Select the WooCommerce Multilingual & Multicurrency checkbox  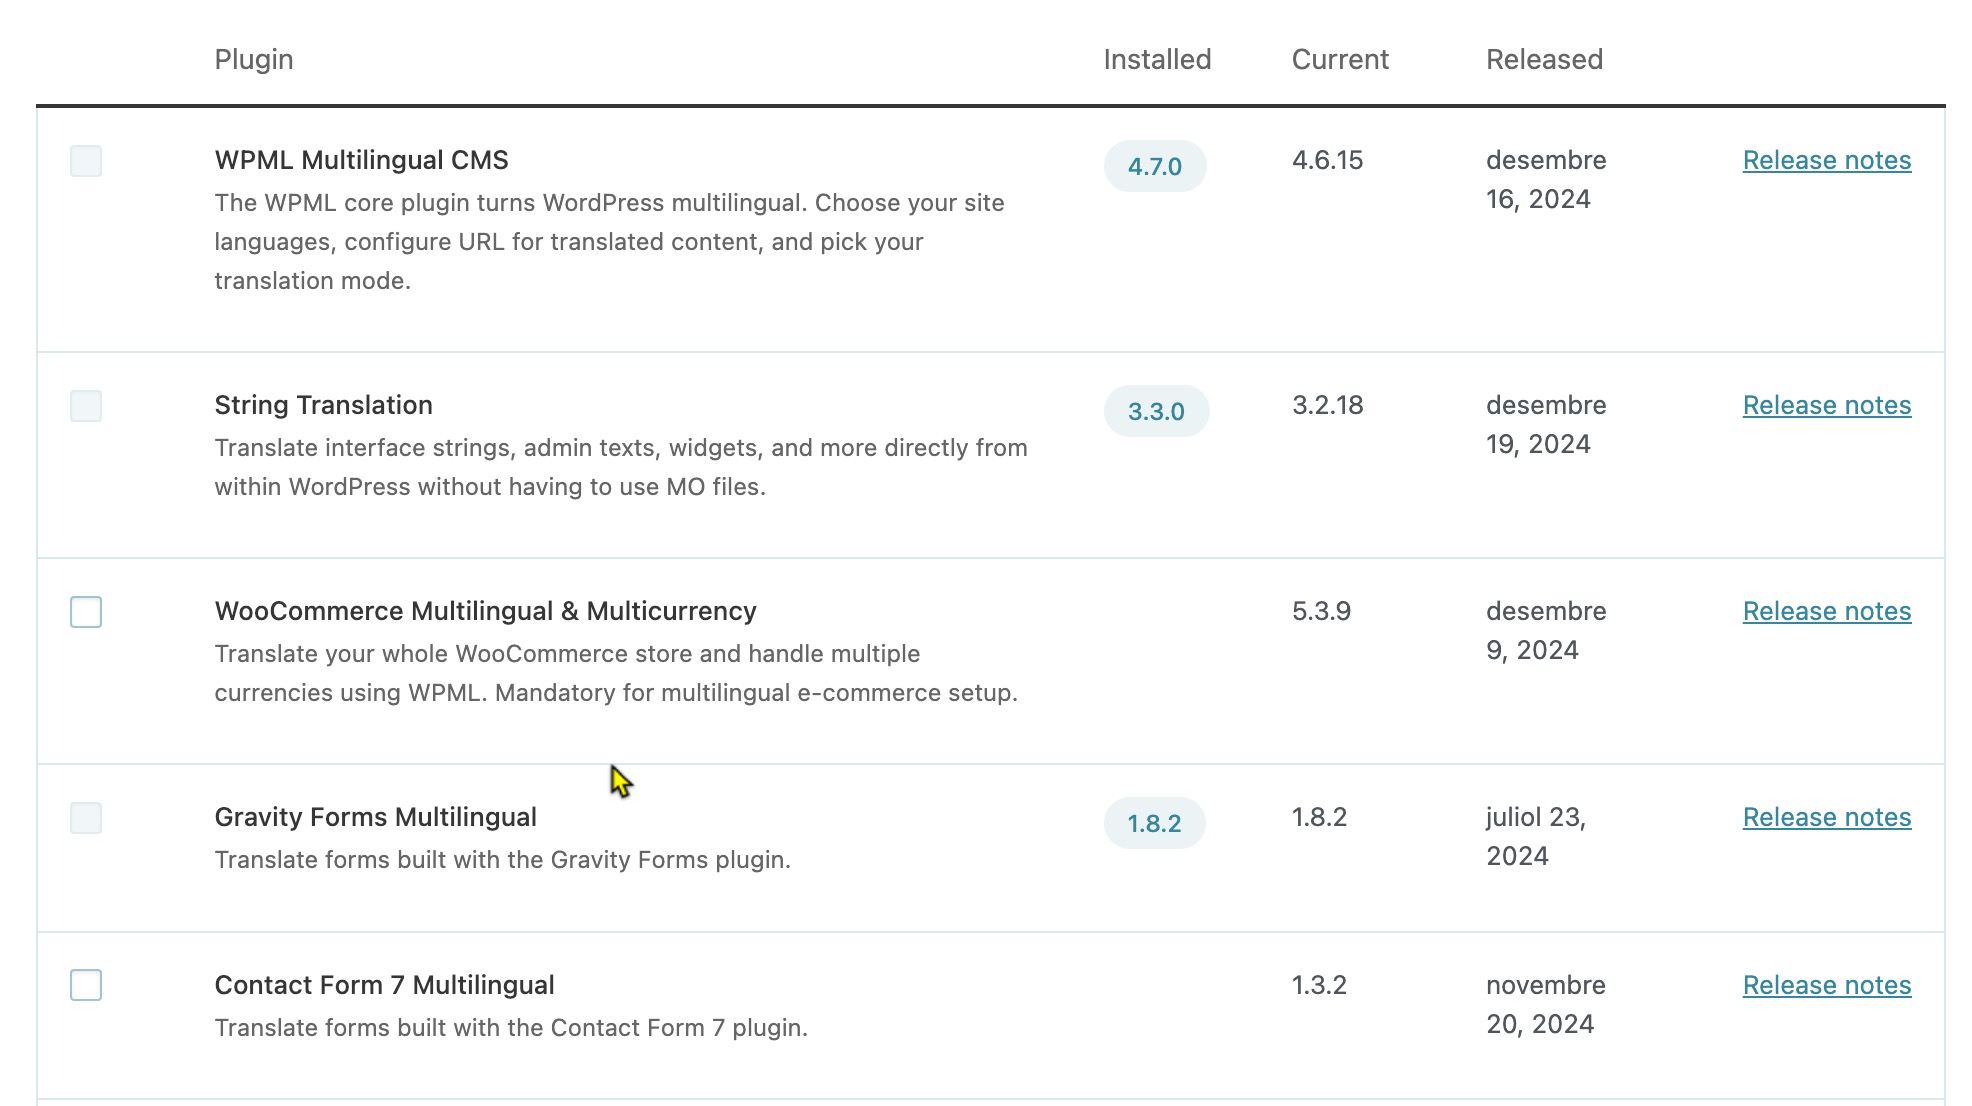coord(86,612)
